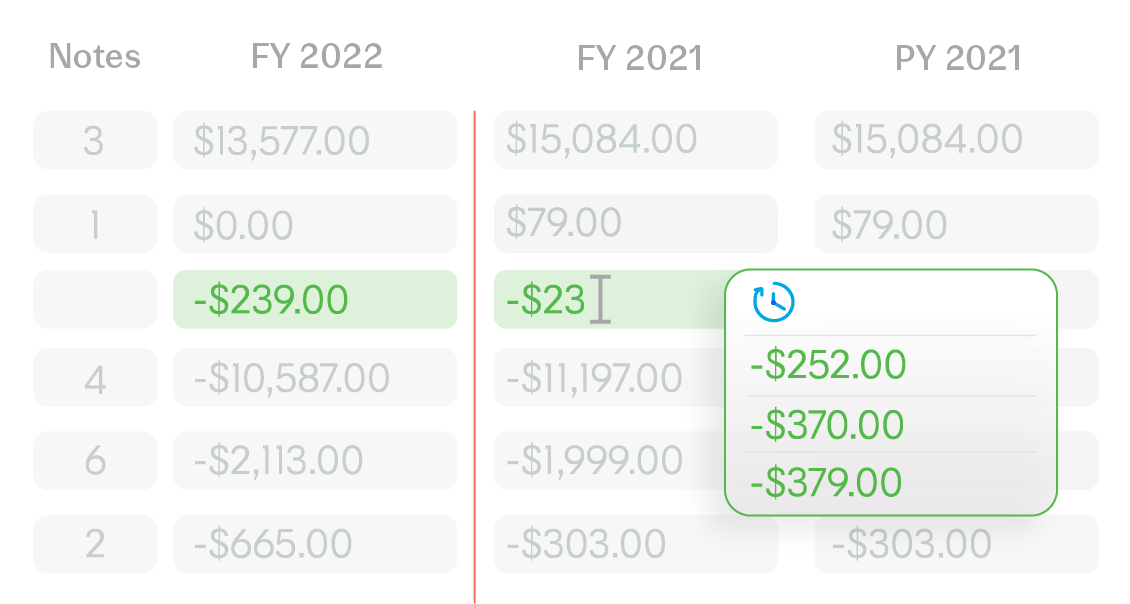
Task: Choose -$370.00 from the suggestion list
Action: coord(828,425)
